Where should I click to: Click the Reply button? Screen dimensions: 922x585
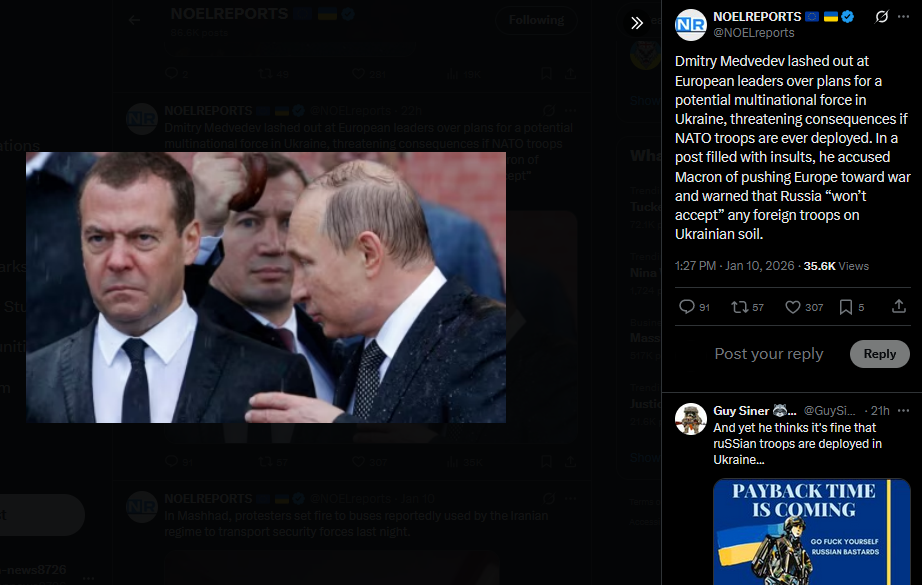coord(880,354)
